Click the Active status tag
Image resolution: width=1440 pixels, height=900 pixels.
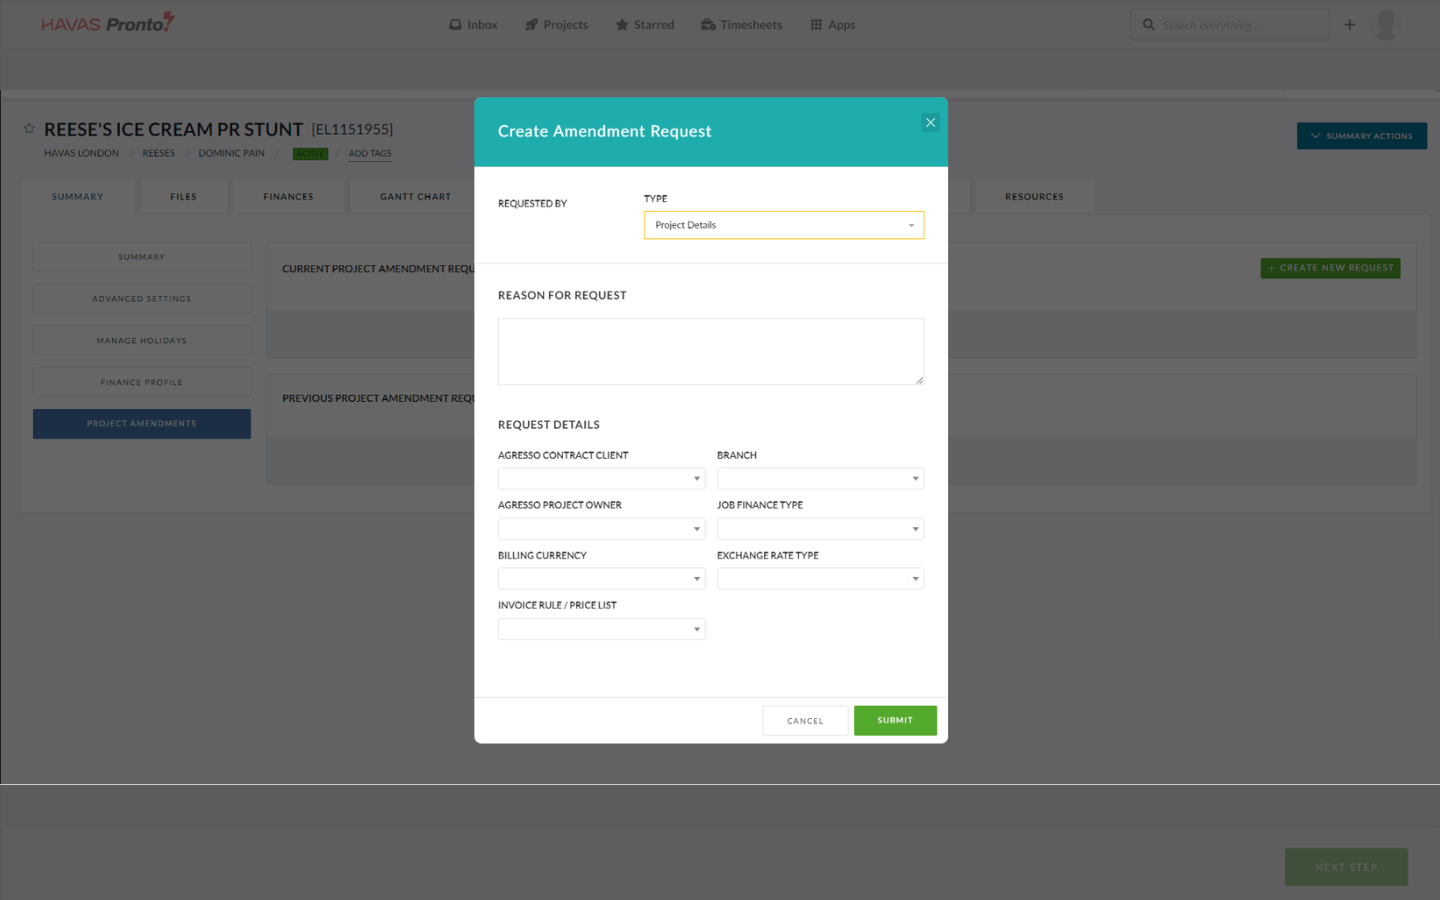310,154
